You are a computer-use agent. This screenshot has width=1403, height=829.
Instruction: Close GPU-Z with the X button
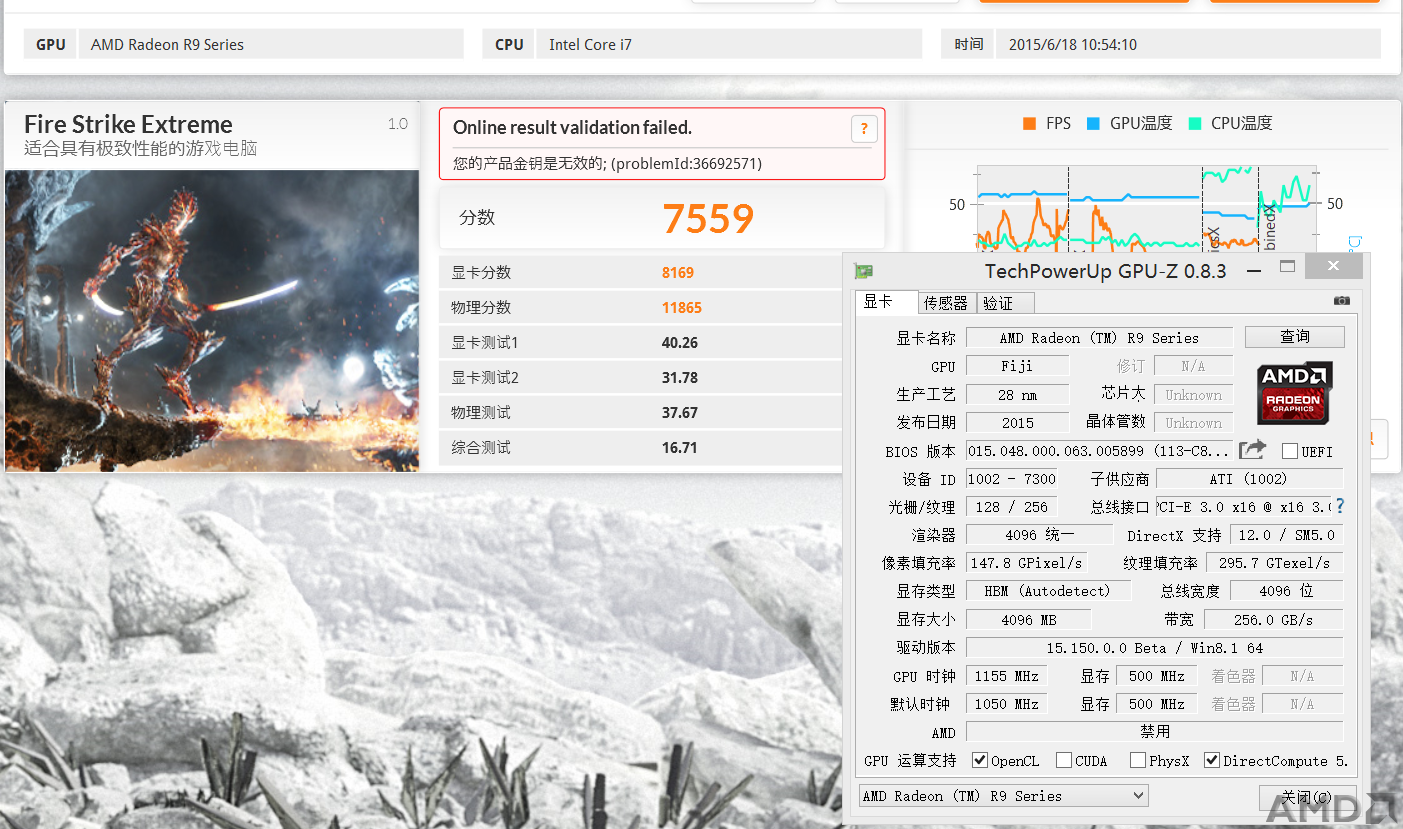click(1333, 266)
